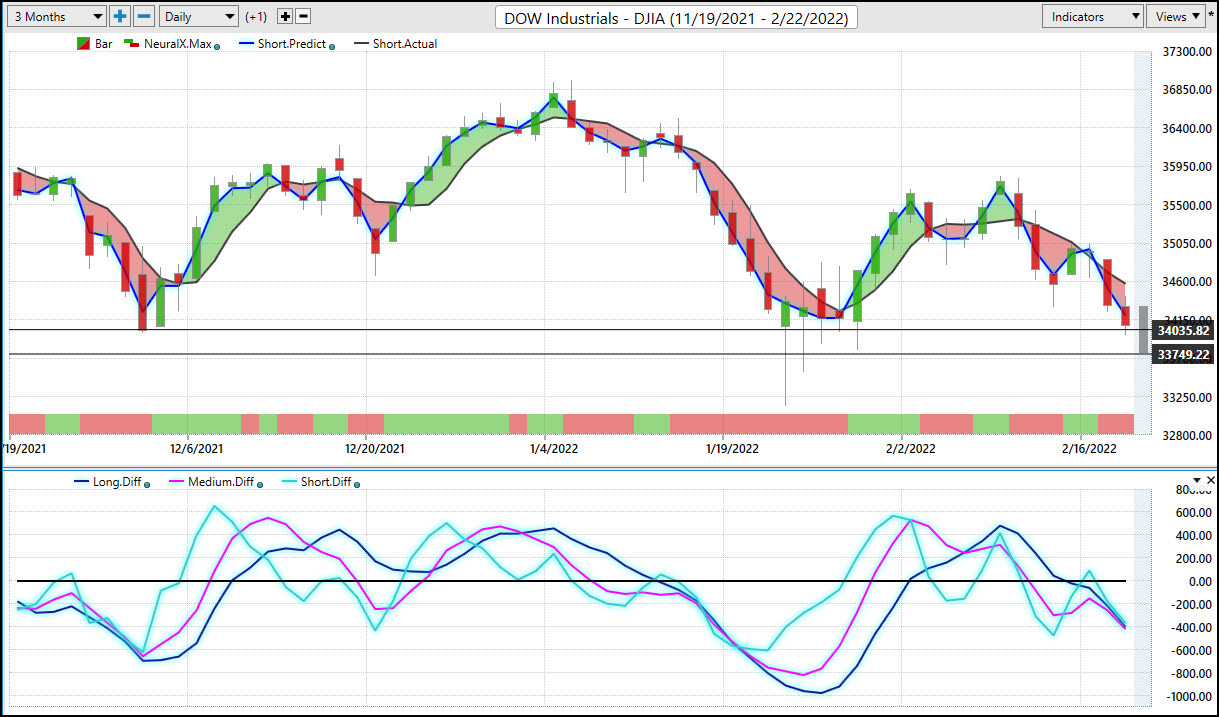Select the Short.Diff legend label
Viewport: 1219px width, 717px height.
click(327, 482)
